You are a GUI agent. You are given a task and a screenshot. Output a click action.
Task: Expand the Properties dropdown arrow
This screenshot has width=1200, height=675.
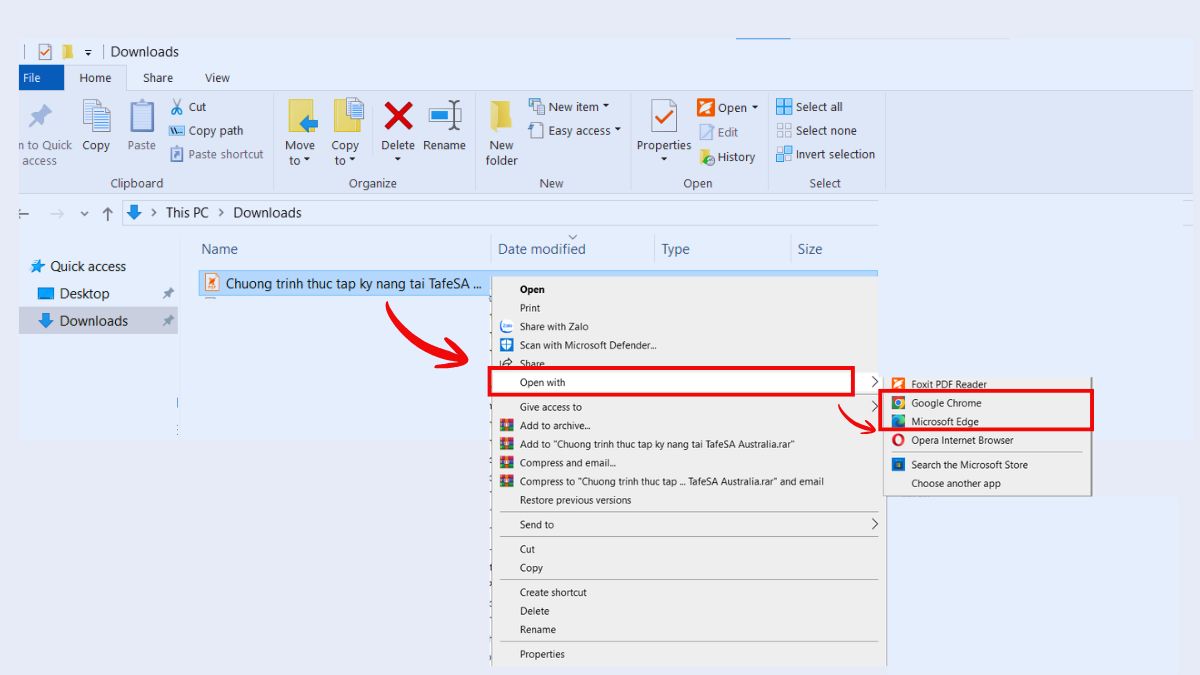pos(664,160)
